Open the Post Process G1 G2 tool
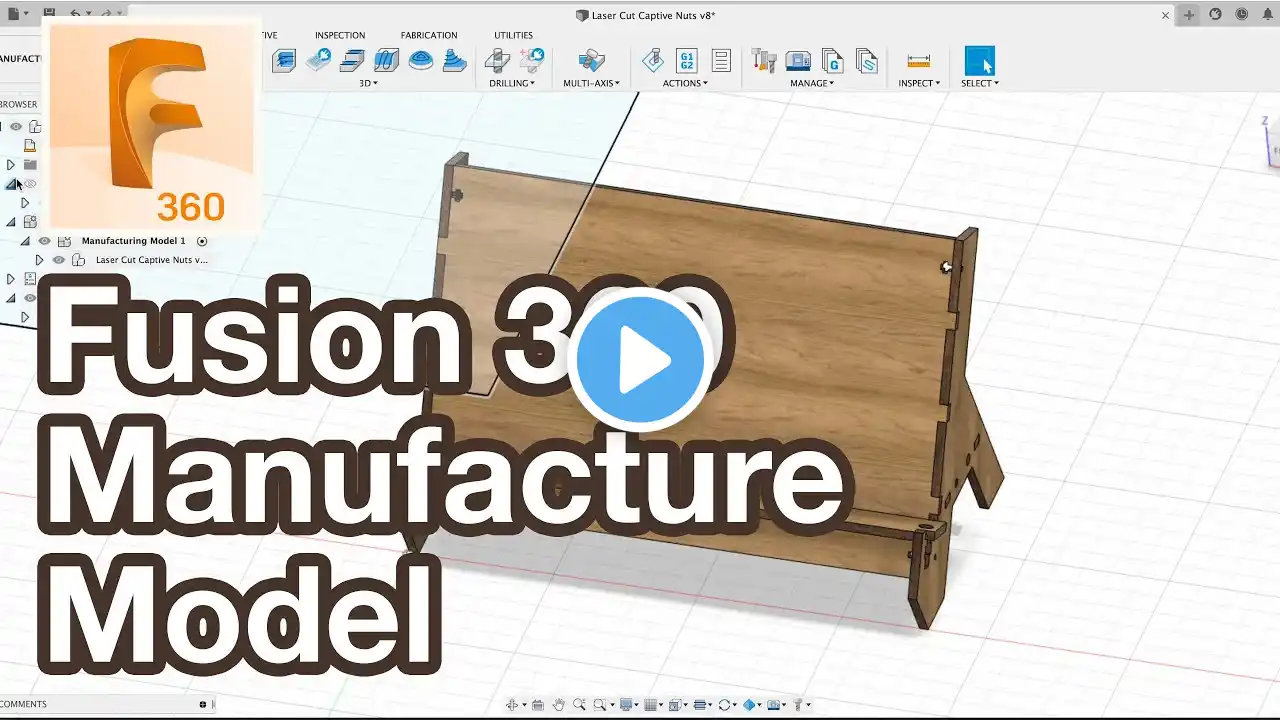Image resolution: width=1280 pixels, height=720 pixels. click(x=687, y=61)
